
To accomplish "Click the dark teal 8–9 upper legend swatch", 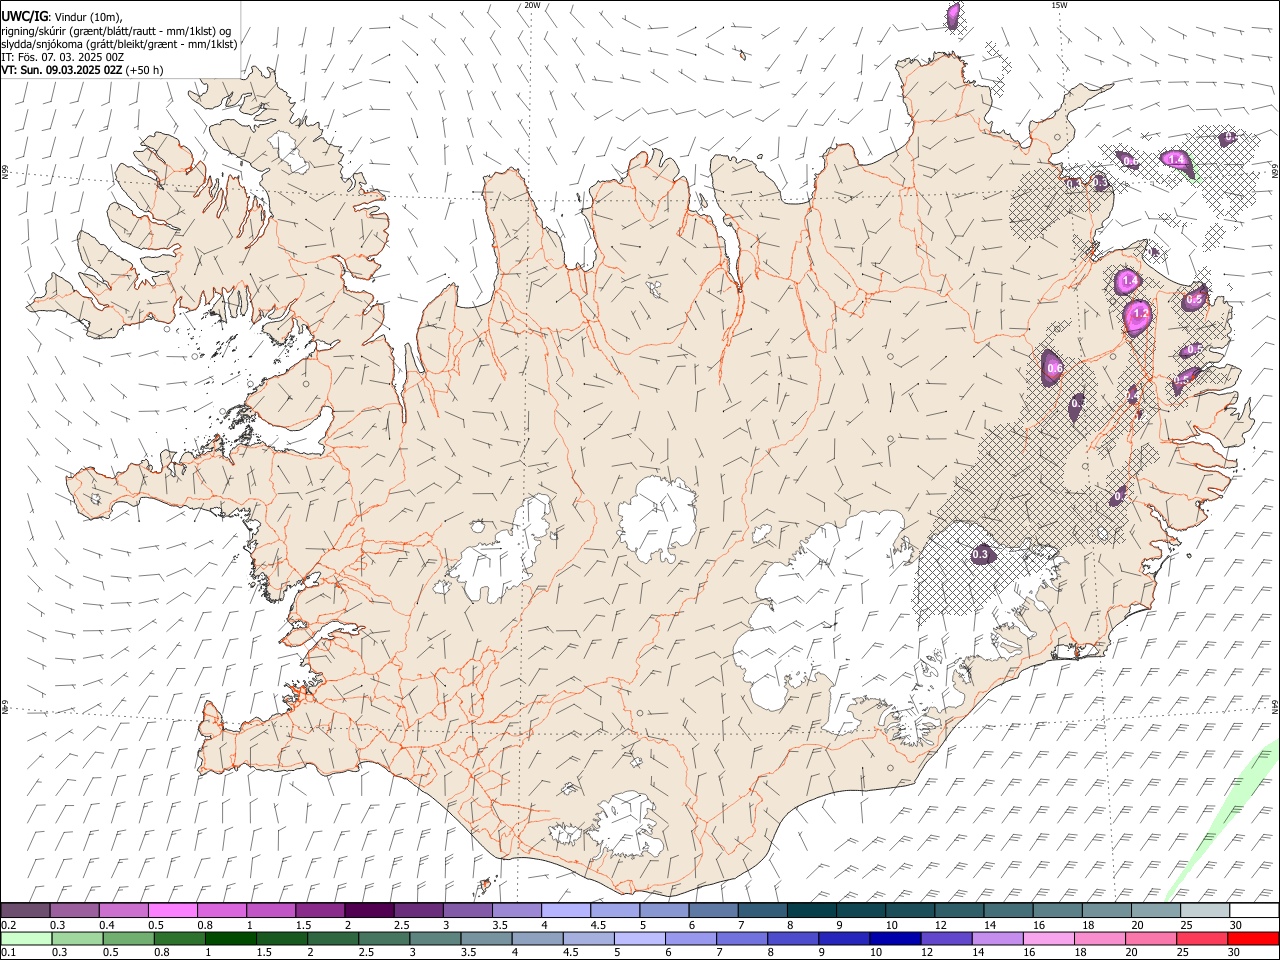I will coord(811,911).
